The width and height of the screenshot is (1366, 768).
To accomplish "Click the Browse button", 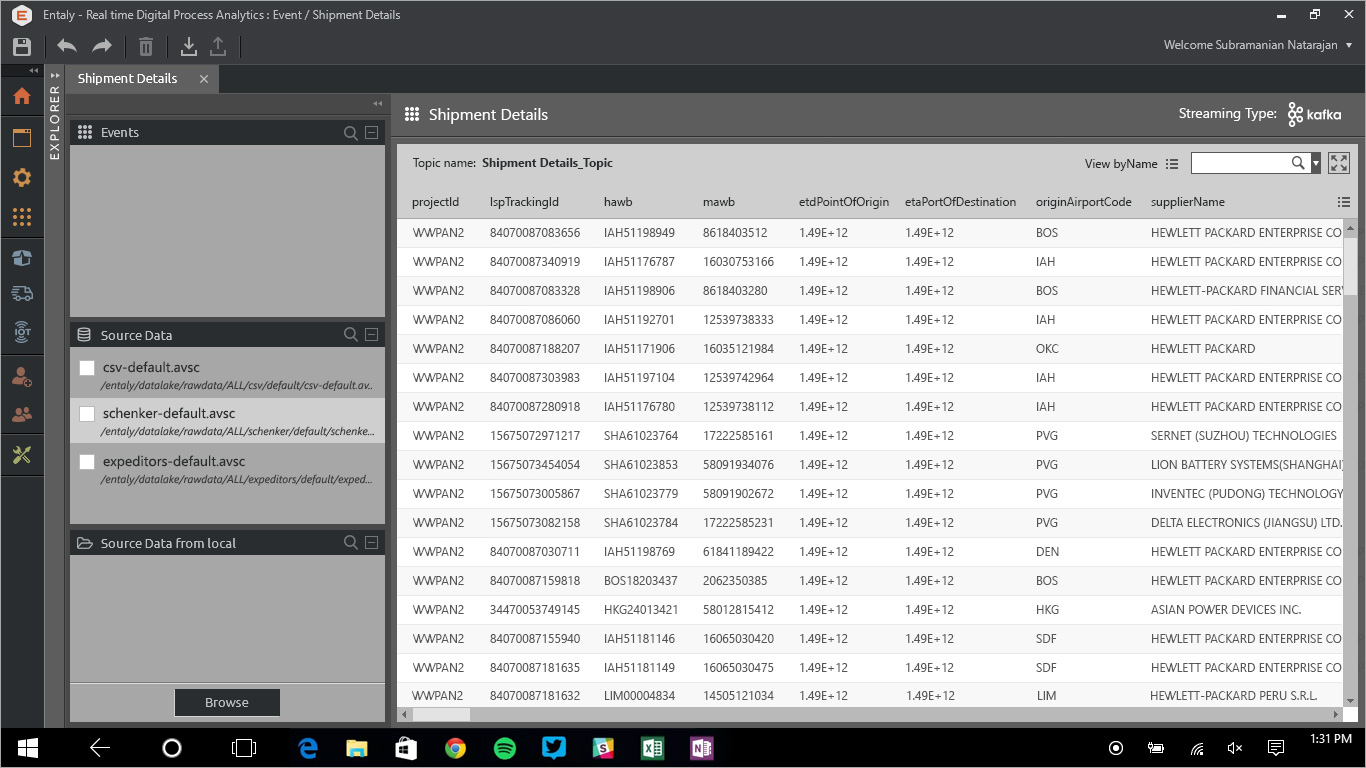I will (x=227, y=702).
